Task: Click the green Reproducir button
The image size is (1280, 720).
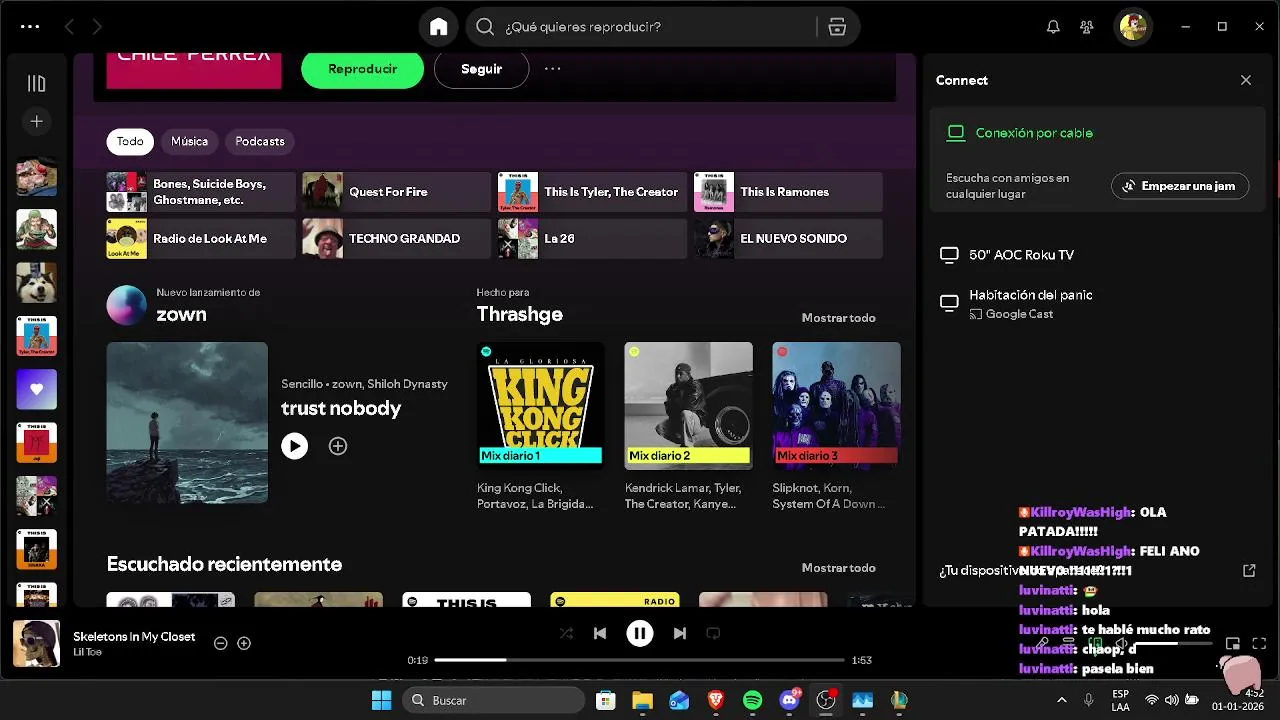Action: (362, 69)
